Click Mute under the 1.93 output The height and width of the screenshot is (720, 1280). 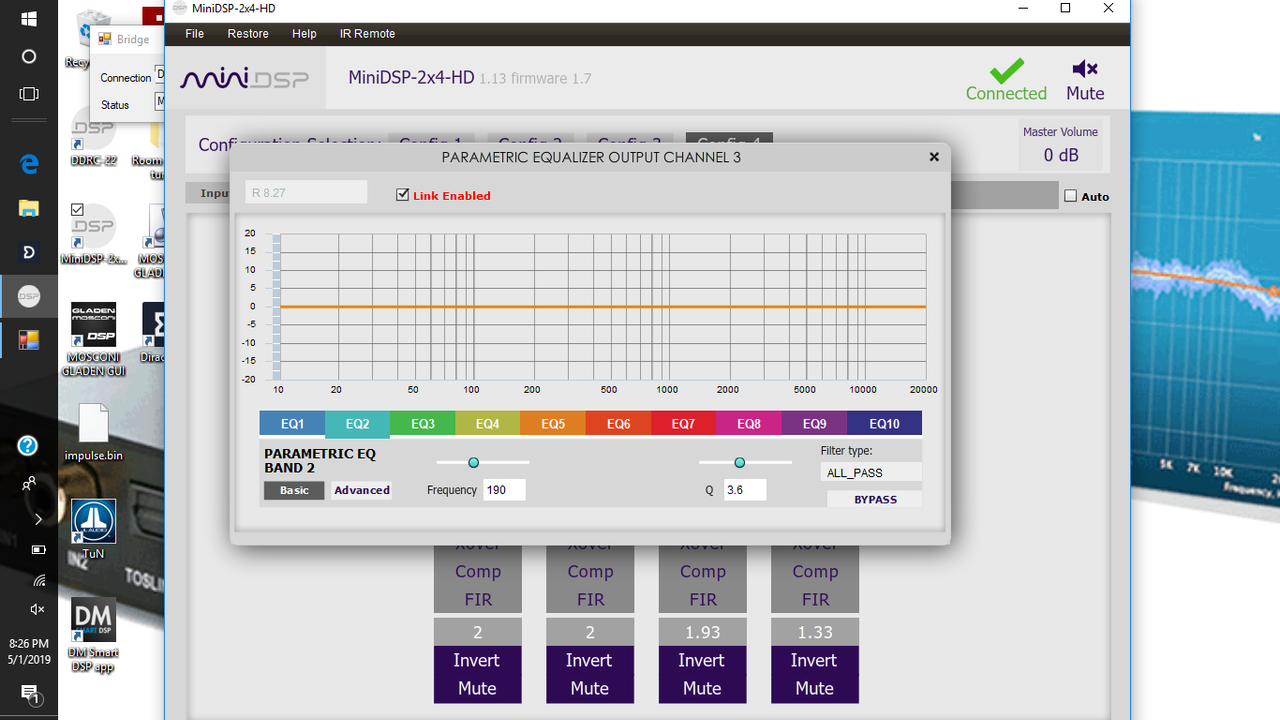click(702, 688)
